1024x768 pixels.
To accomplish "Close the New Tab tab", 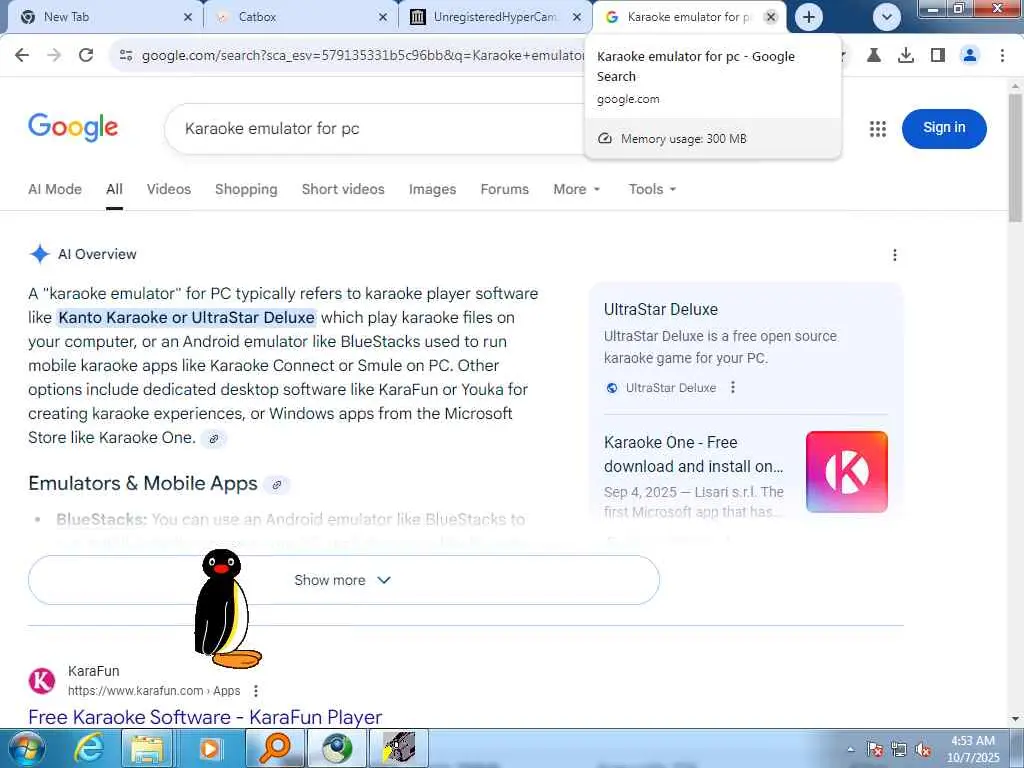I will pos(188,17).
